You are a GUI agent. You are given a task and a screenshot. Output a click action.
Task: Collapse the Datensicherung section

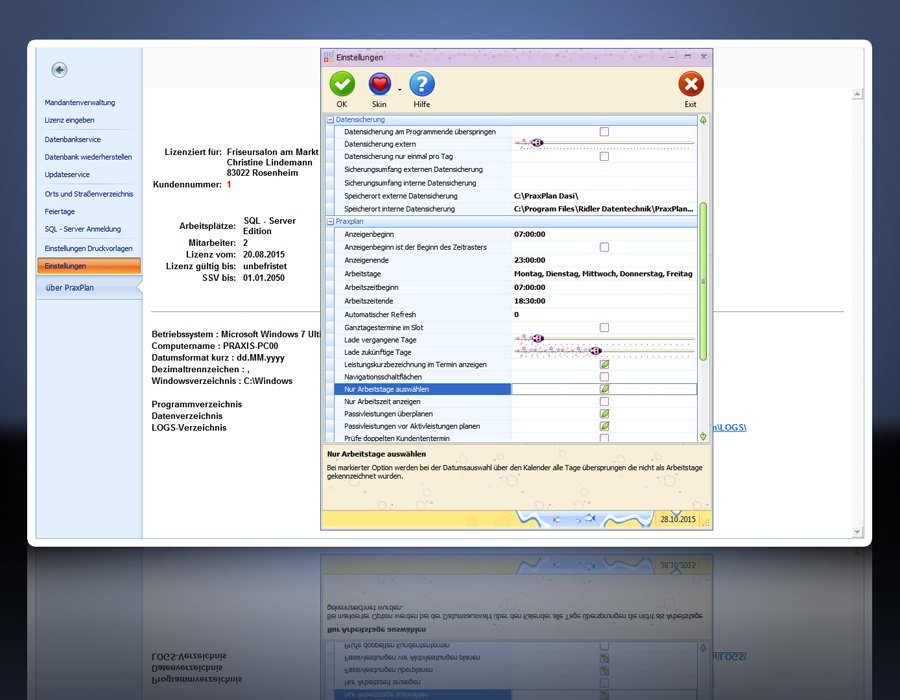tap(330, 120)
